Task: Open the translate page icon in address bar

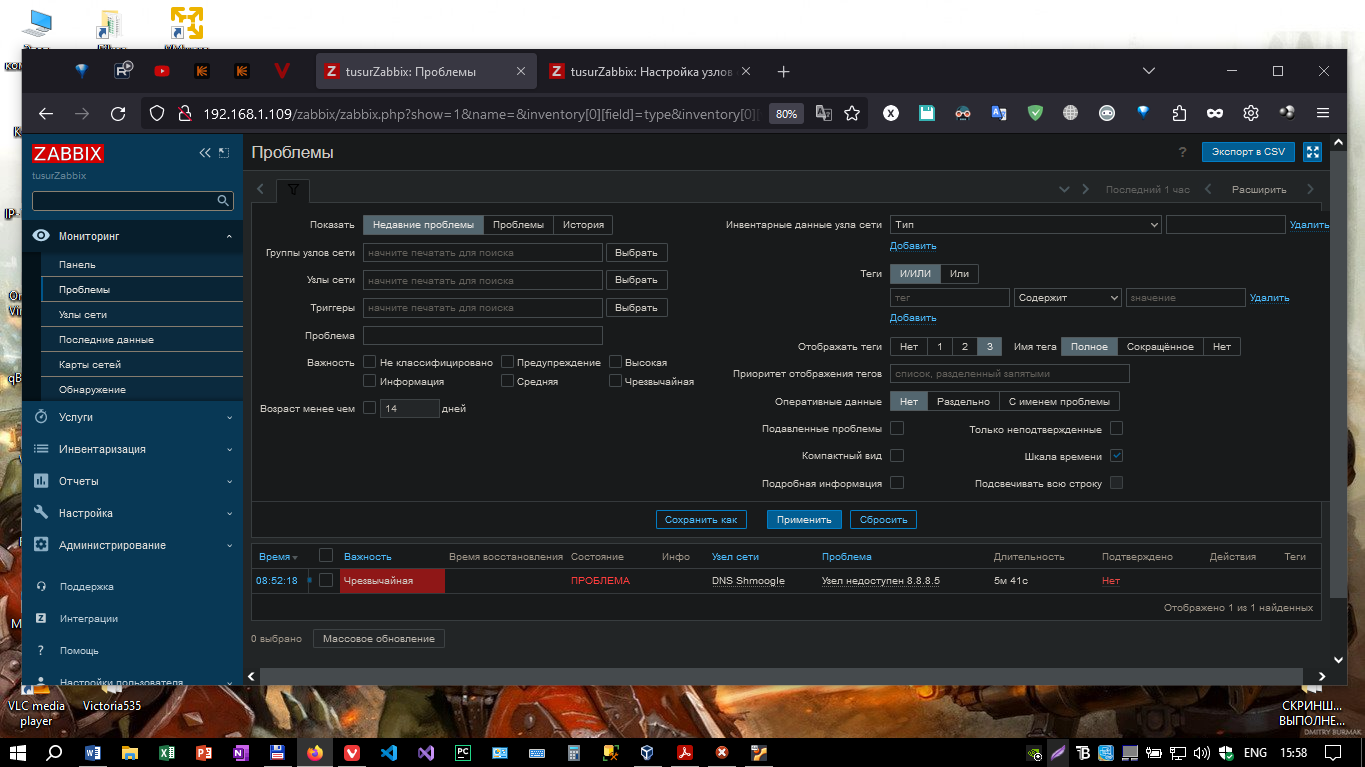Action: [824, 113]
